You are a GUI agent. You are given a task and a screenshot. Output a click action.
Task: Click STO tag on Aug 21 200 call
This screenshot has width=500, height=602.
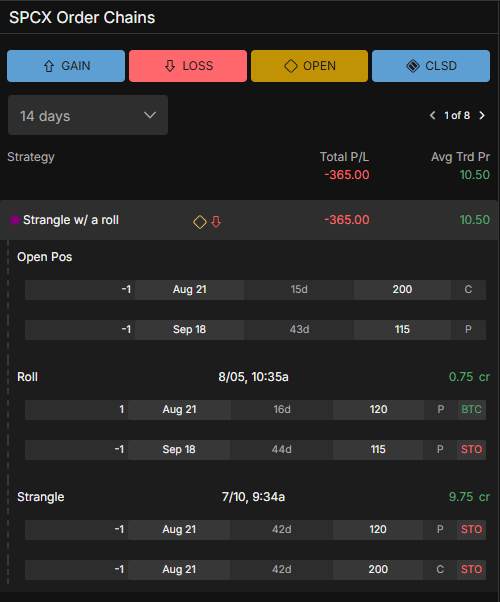[x=472, y=569]
